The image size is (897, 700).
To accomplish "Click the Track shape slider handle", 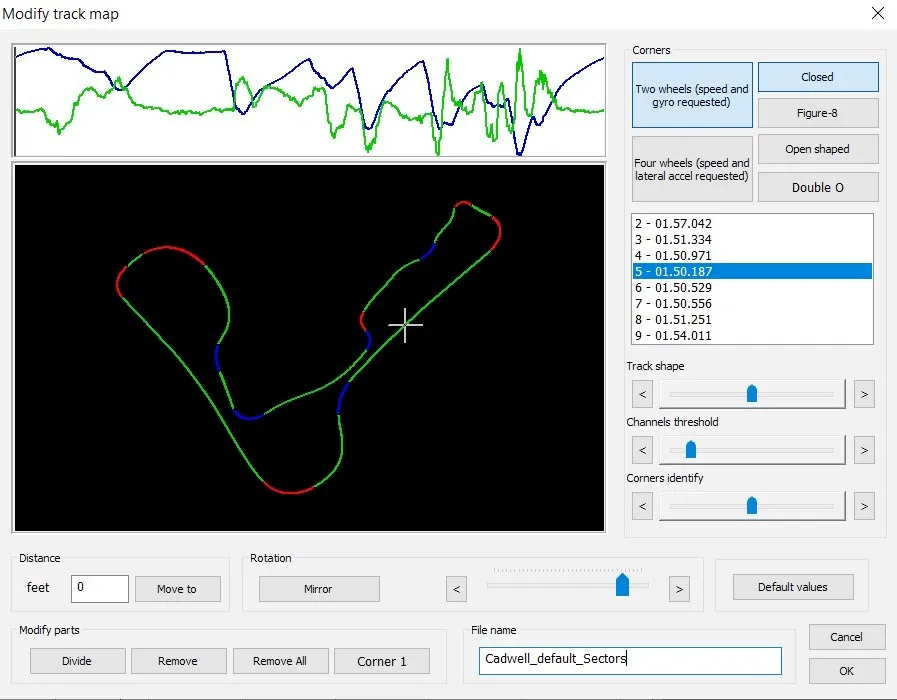I will pos(752,393).
